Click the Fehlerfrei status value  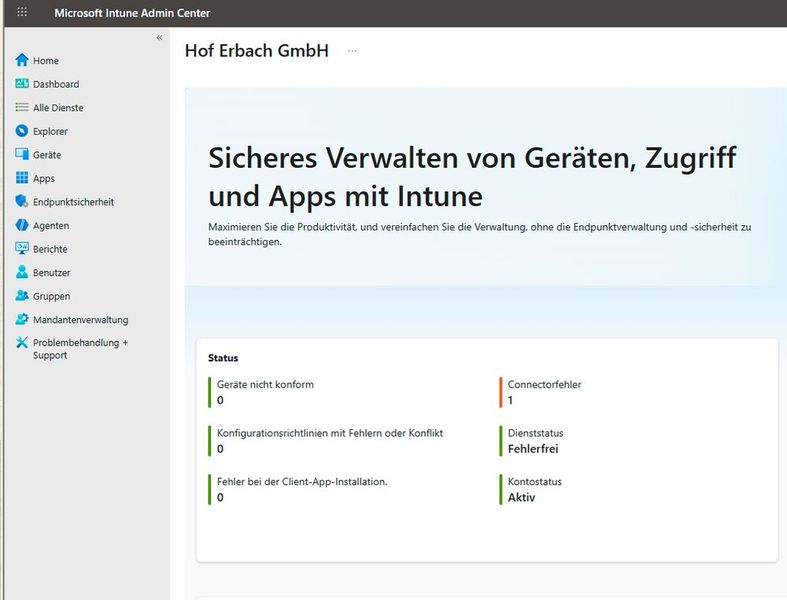pos(533,449)
